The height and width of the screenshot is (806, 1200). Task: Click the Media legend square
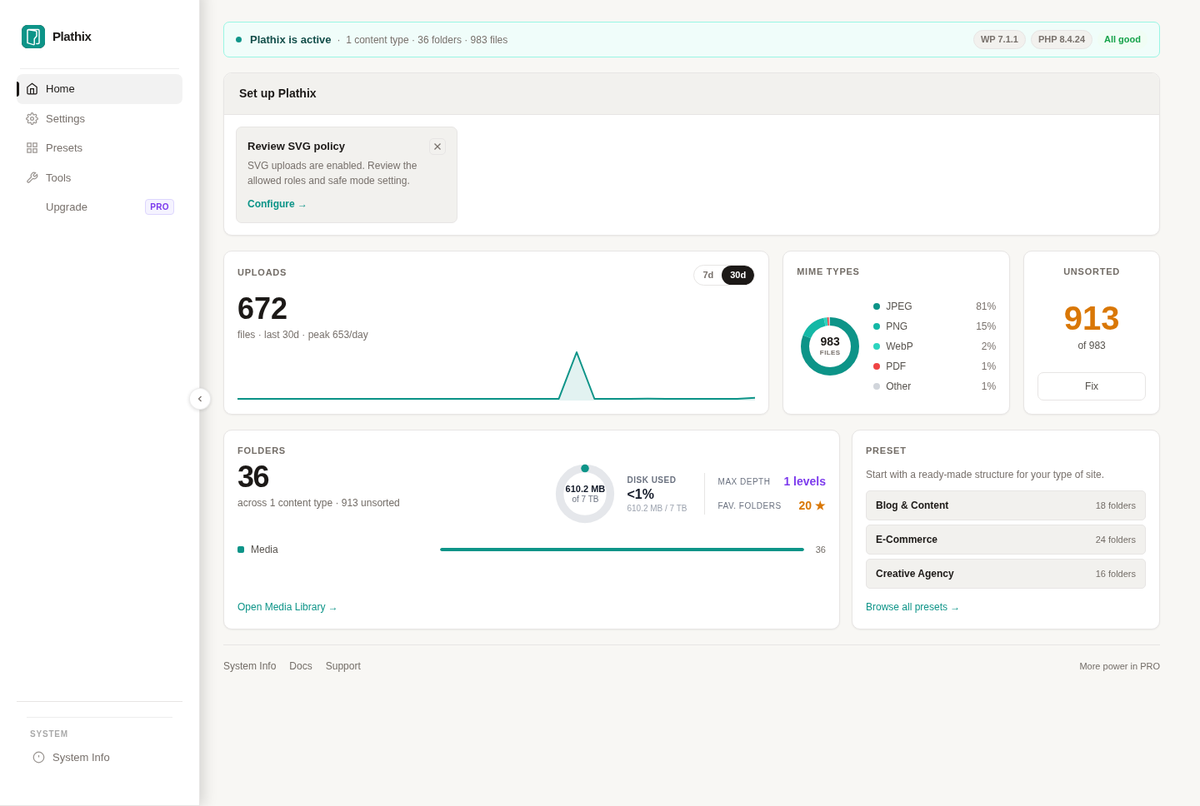[241, 549]
